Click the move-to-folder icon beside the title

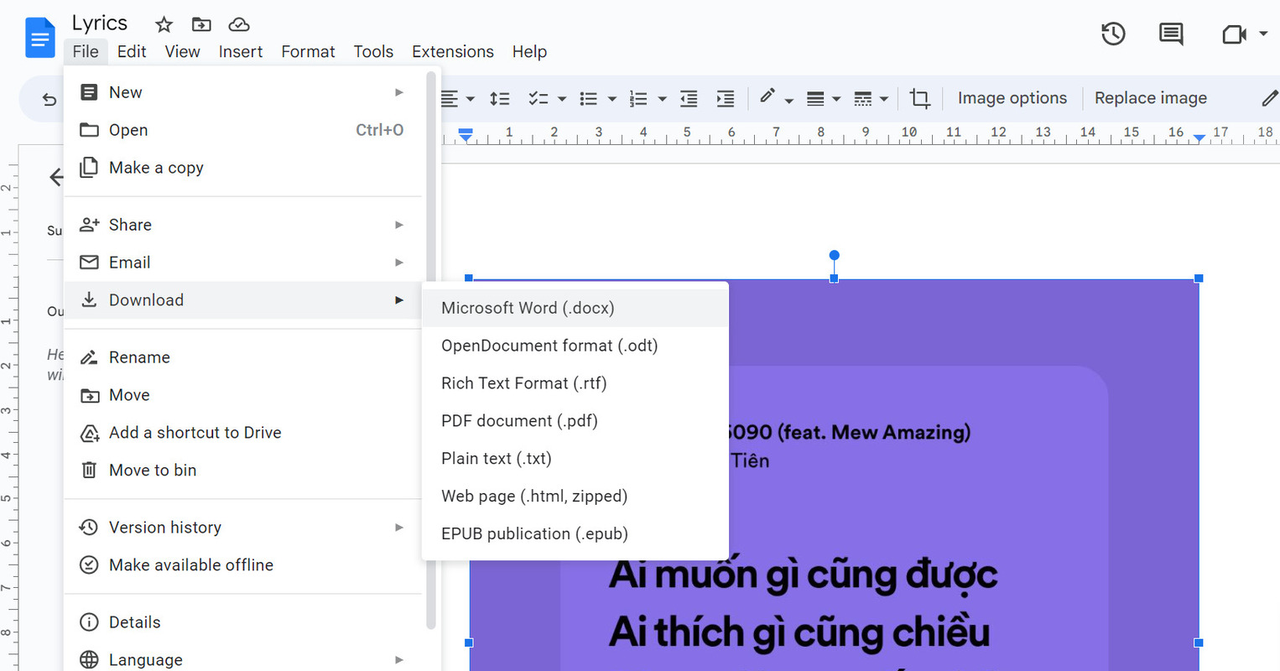point(201,24)
